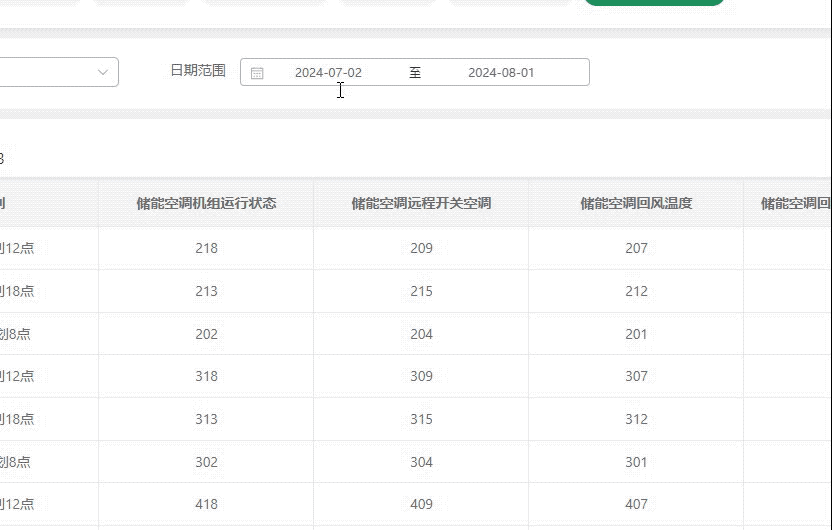Click start date 2024-07-02 field
The width and height of the screenshot is (832, 530).
click(328, 73)
